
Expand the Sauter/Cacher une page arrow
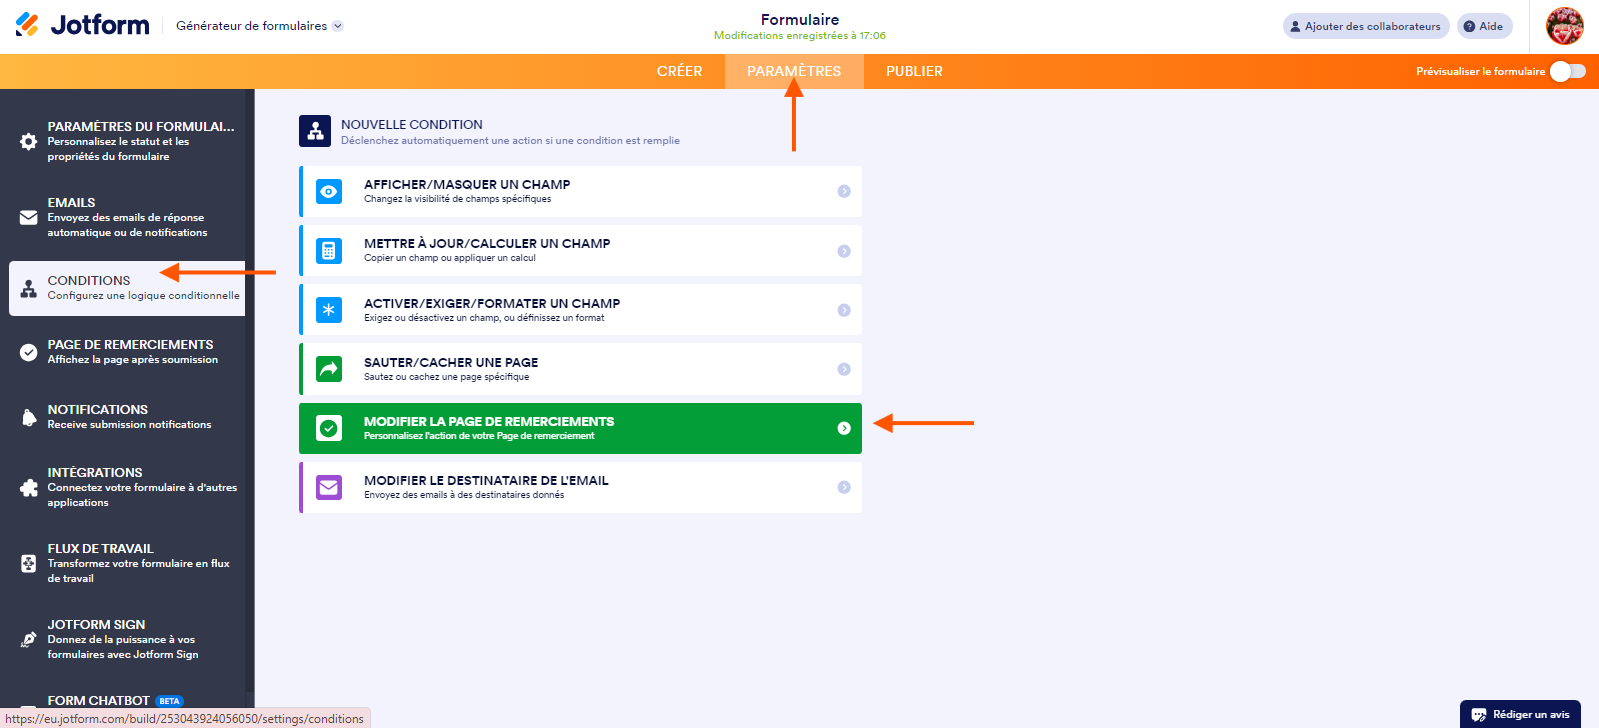click(844, 369)
